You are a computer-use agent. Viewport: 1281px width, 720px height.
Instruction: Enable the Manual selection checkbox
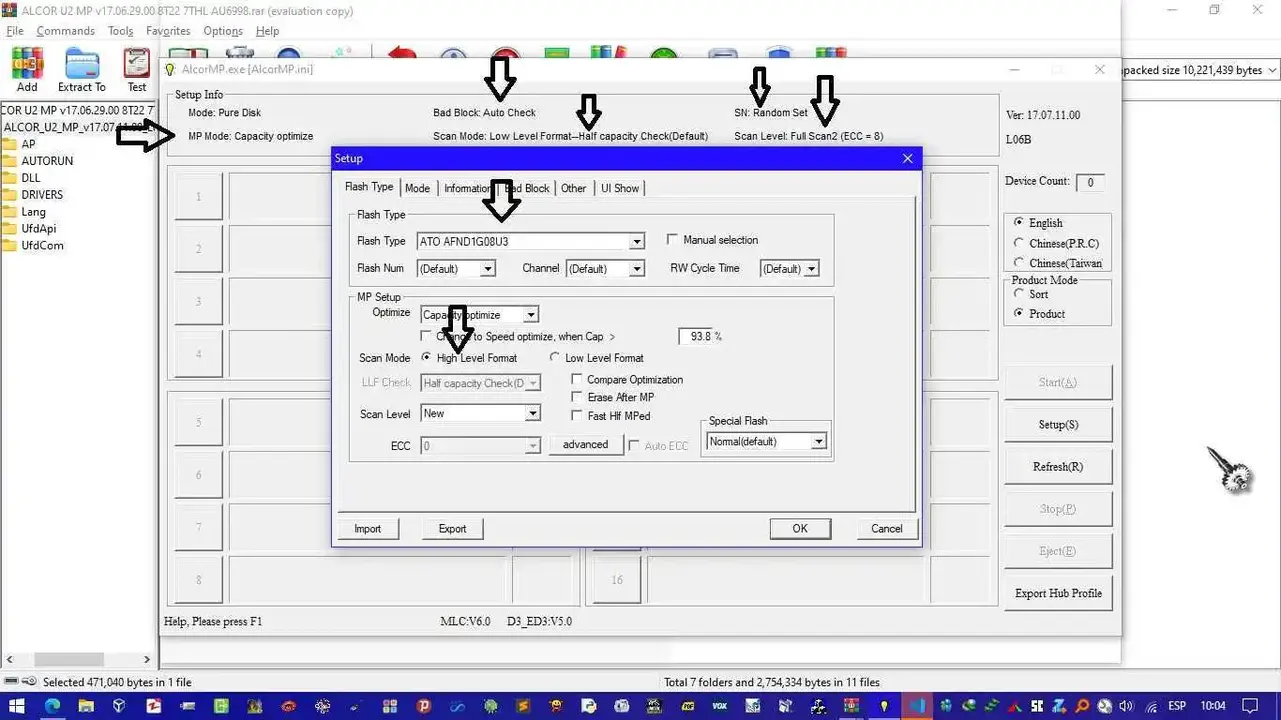pyautogui.click(x=673, y=240)
